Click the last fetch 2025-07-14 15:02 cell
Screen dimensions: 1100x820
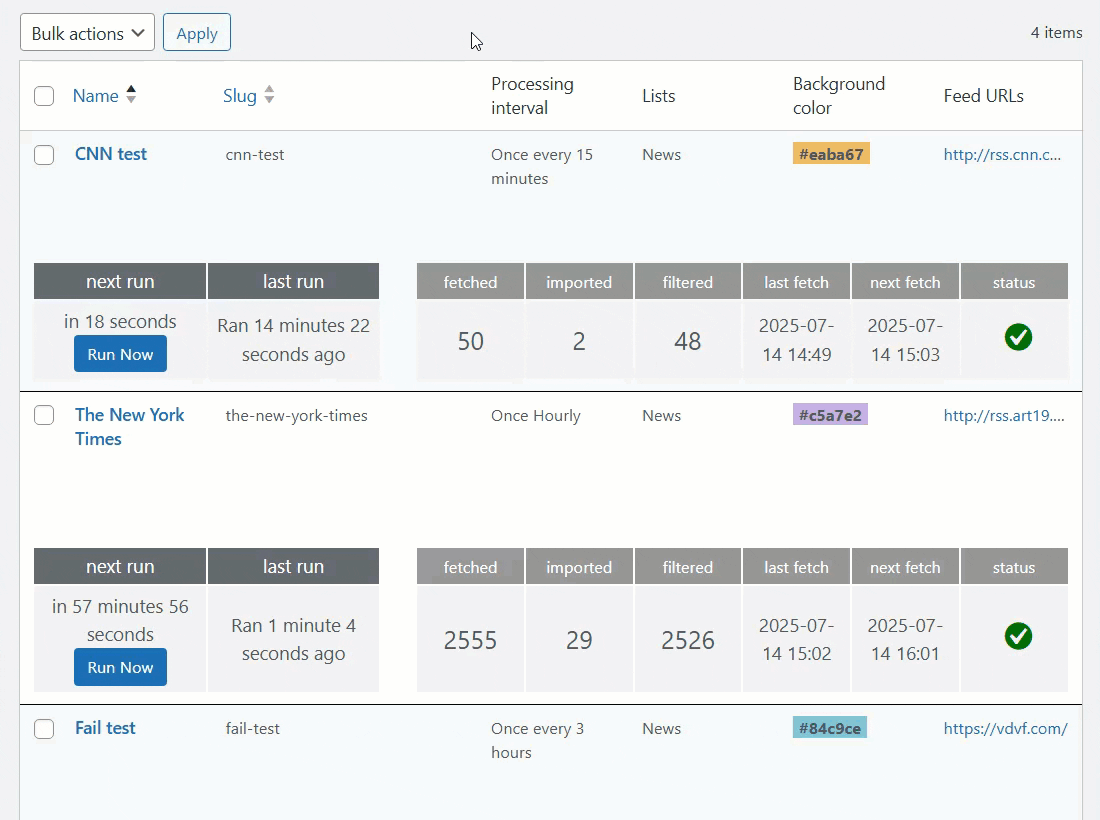(796, 639)
